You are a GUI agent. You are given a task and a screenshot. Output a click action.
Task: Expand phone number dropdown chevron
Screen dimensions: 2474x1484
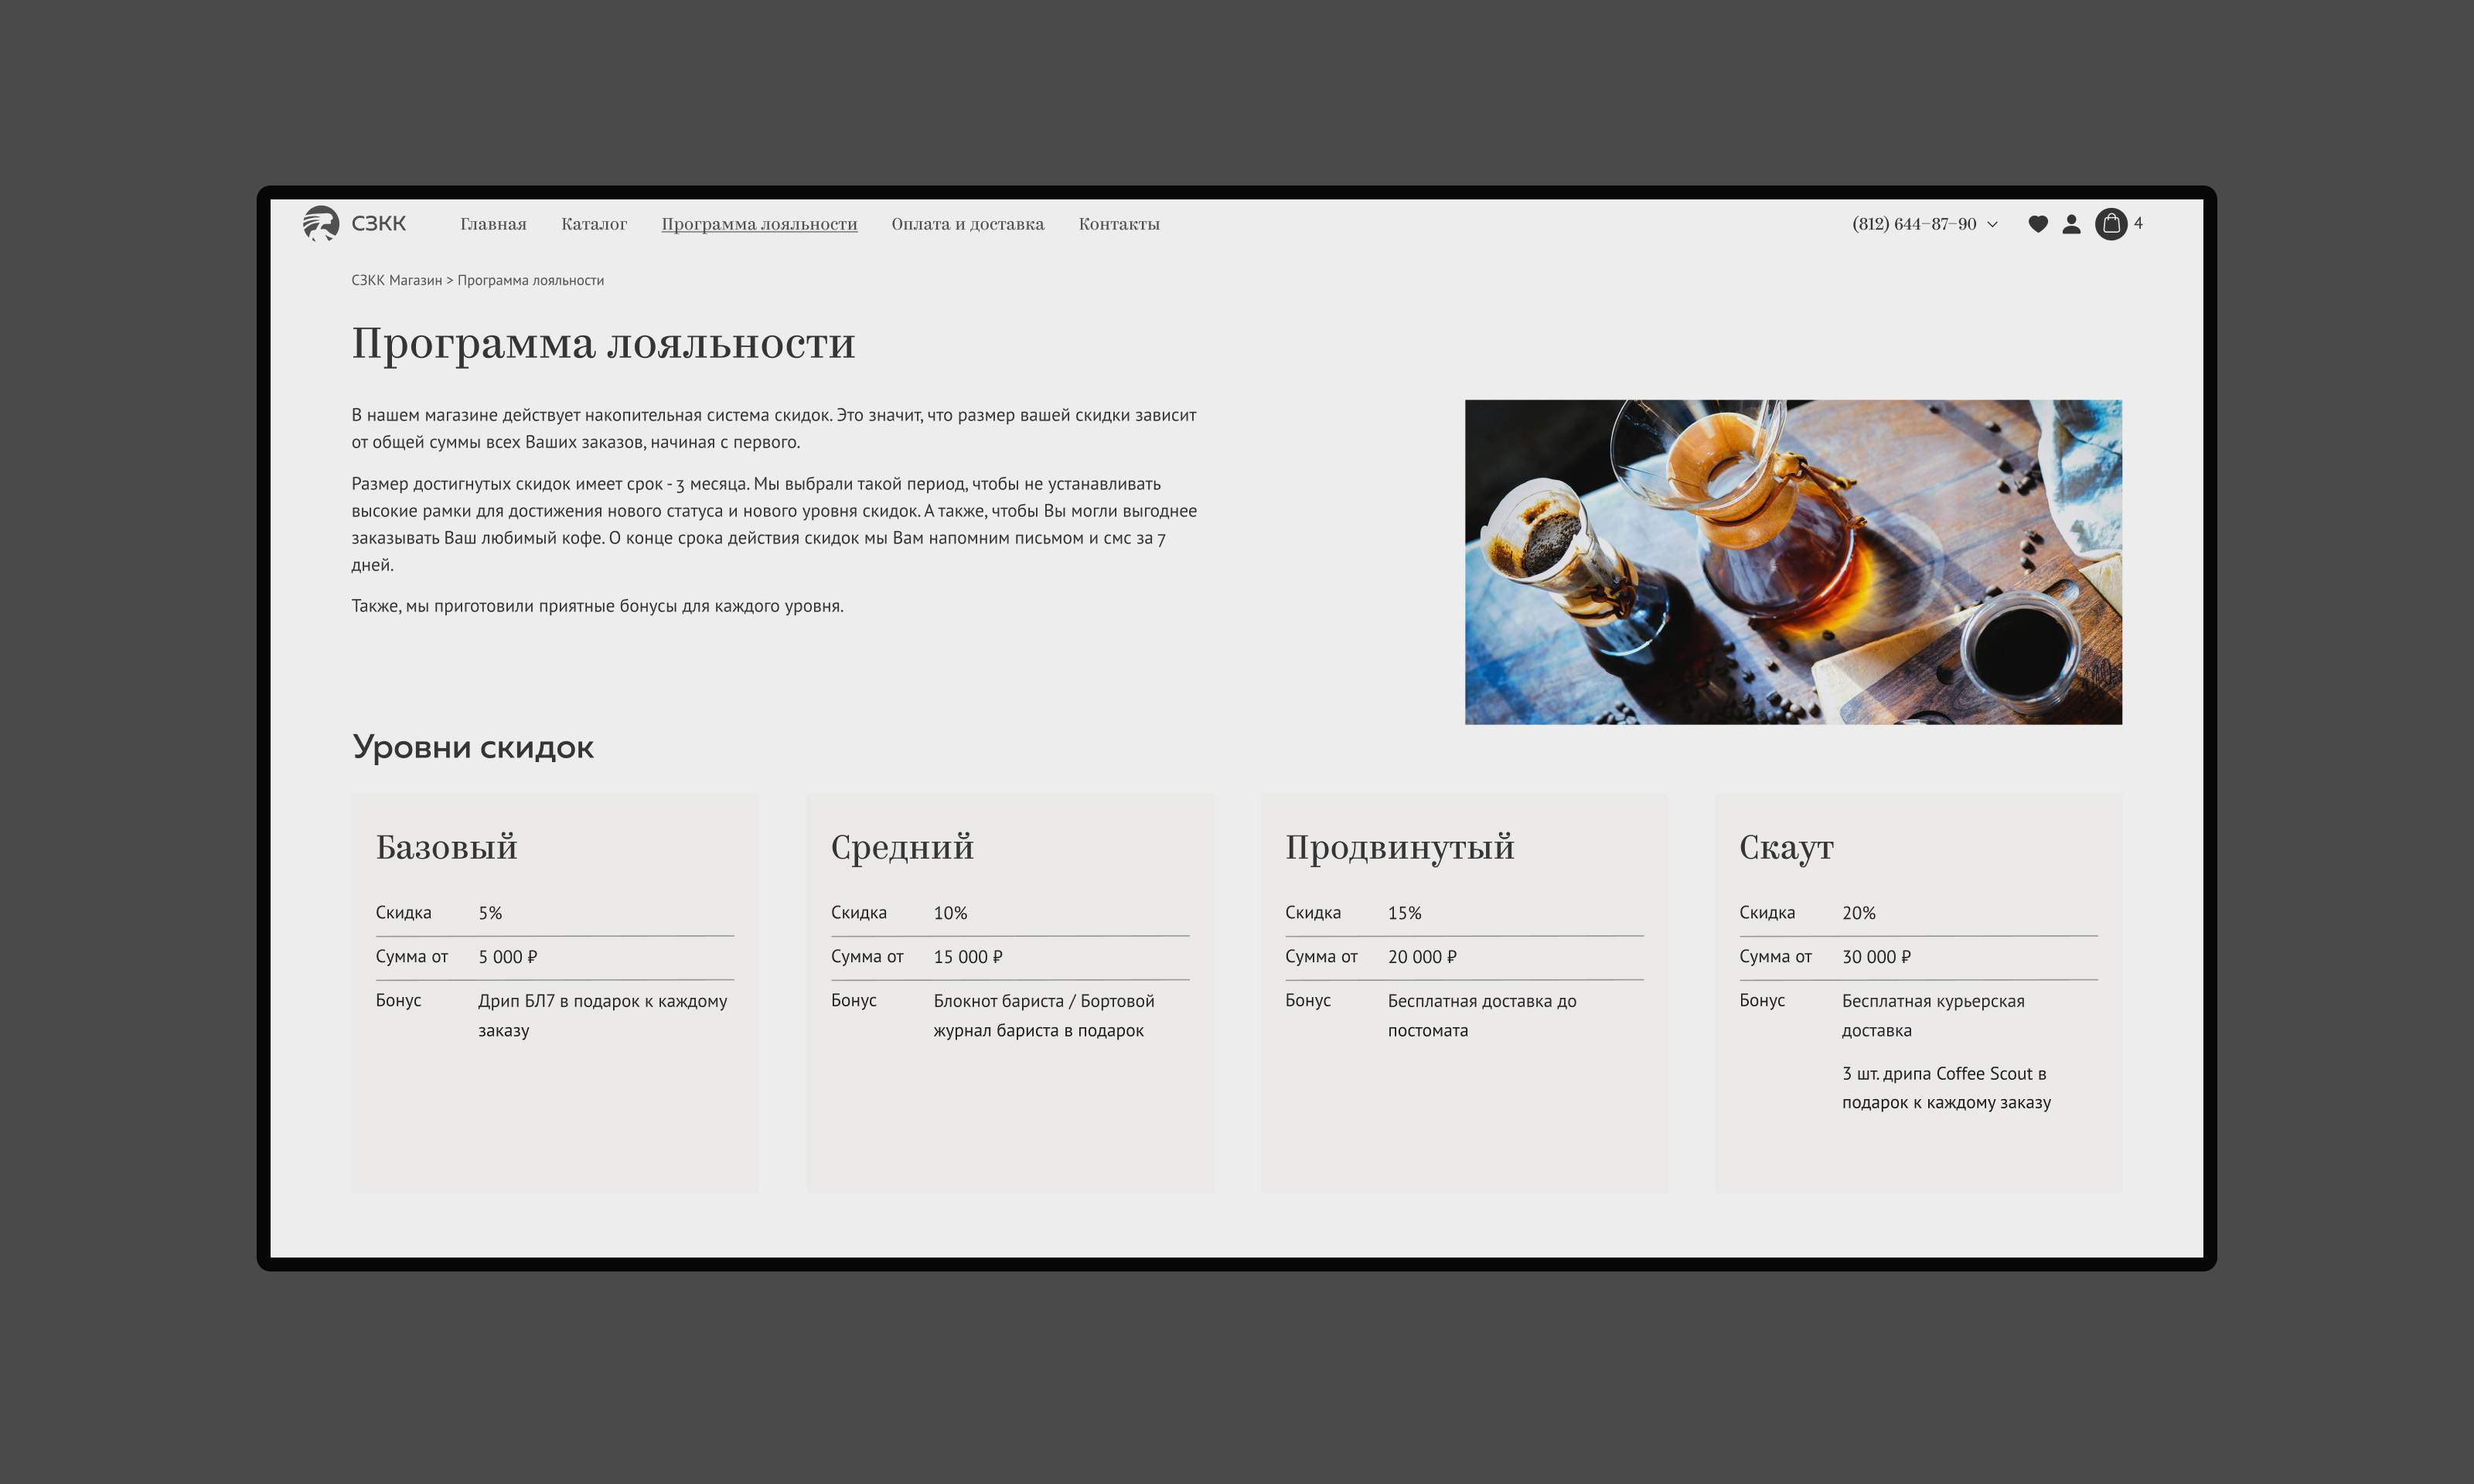click(x=1992, y=224)
